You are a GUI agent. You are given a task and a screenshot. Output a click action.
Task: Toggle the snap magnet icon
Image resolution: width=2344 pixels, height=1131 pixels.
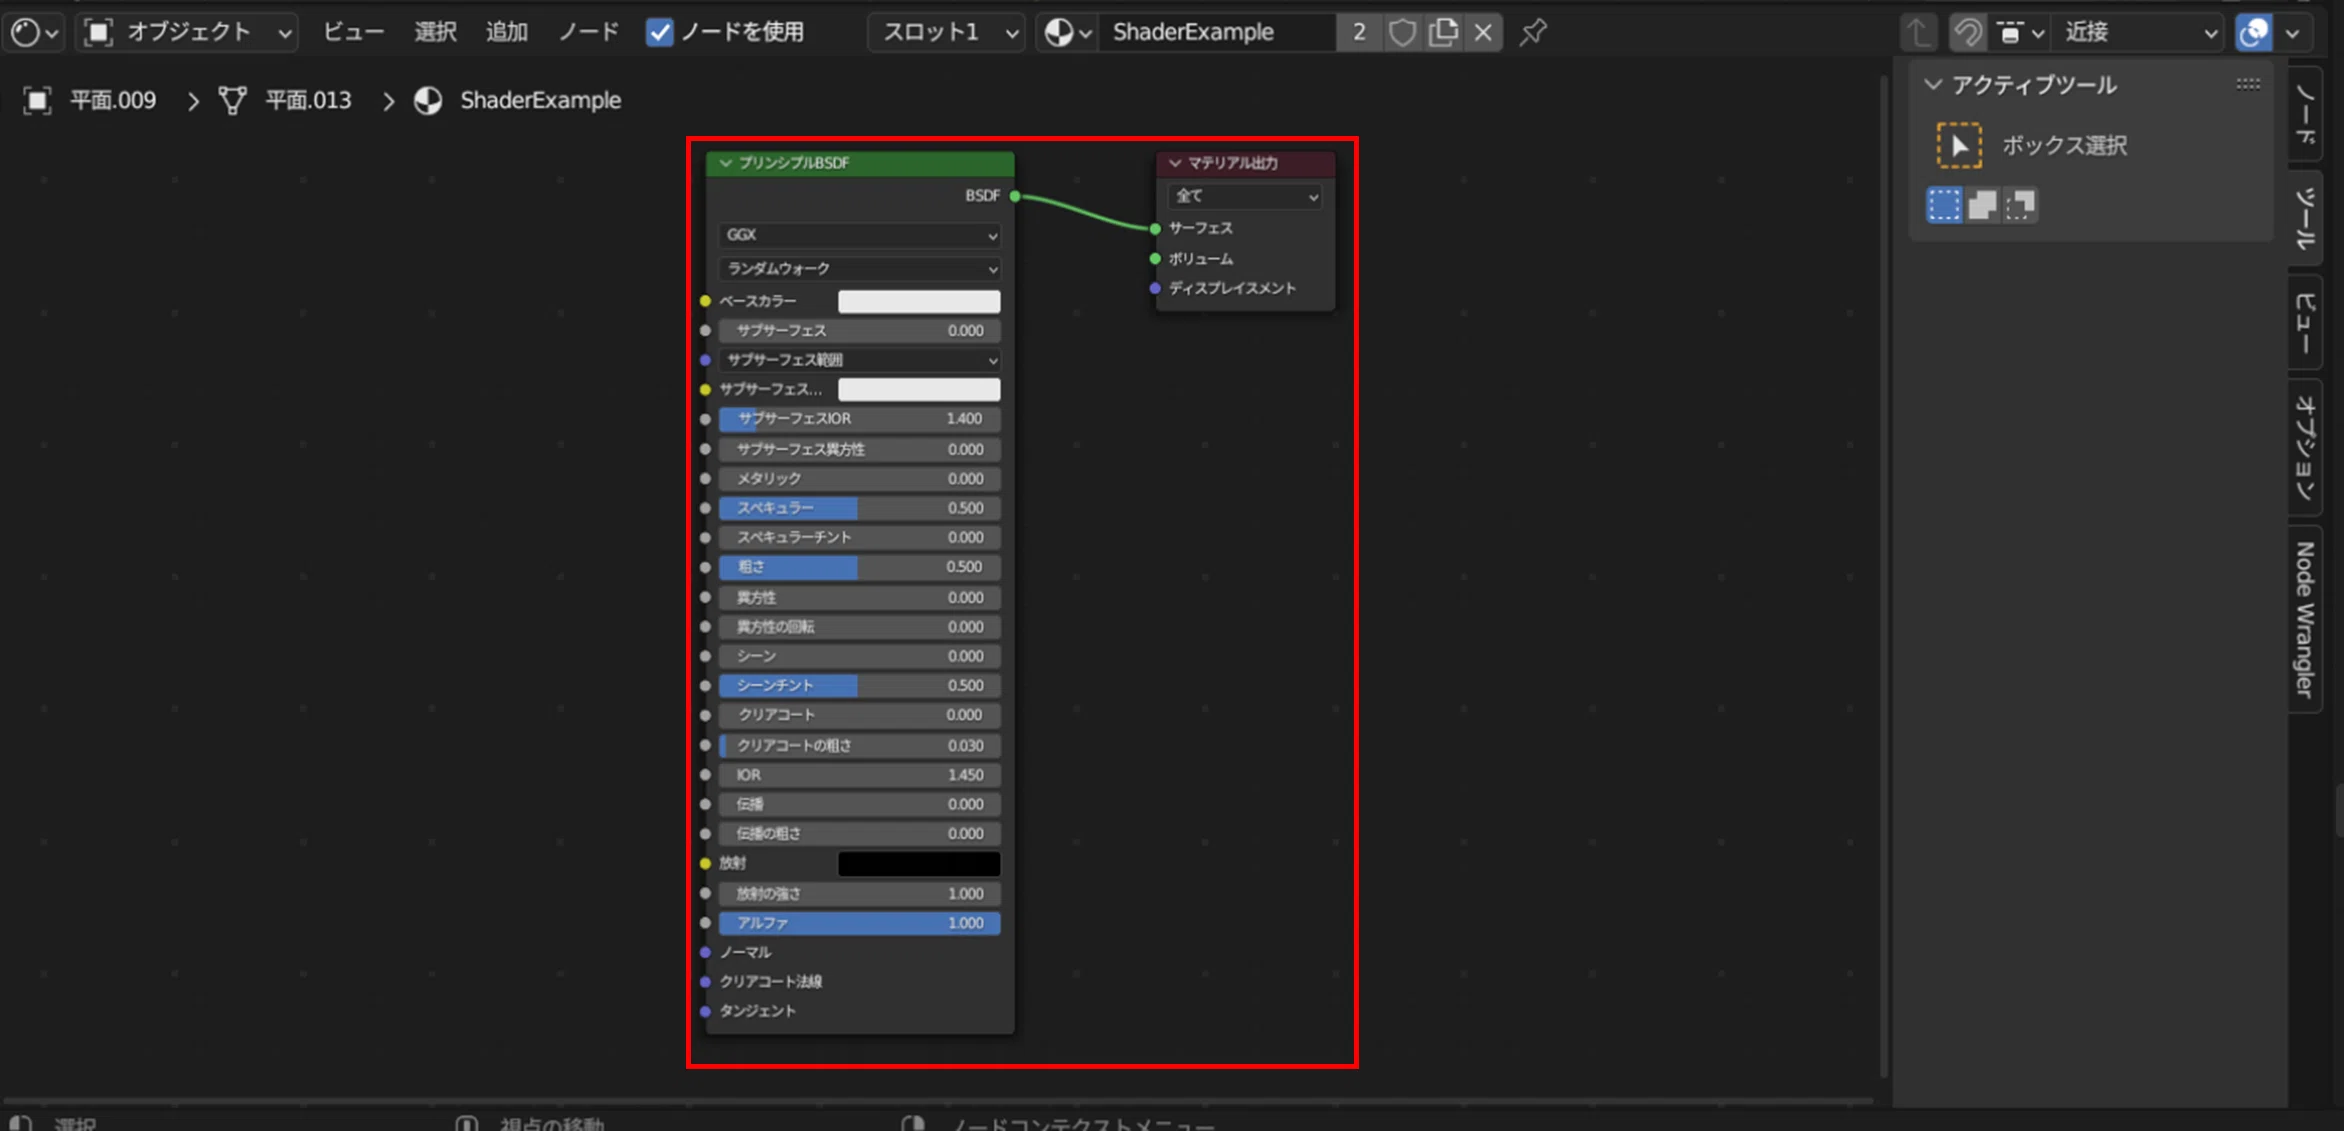pos(1967,32)
